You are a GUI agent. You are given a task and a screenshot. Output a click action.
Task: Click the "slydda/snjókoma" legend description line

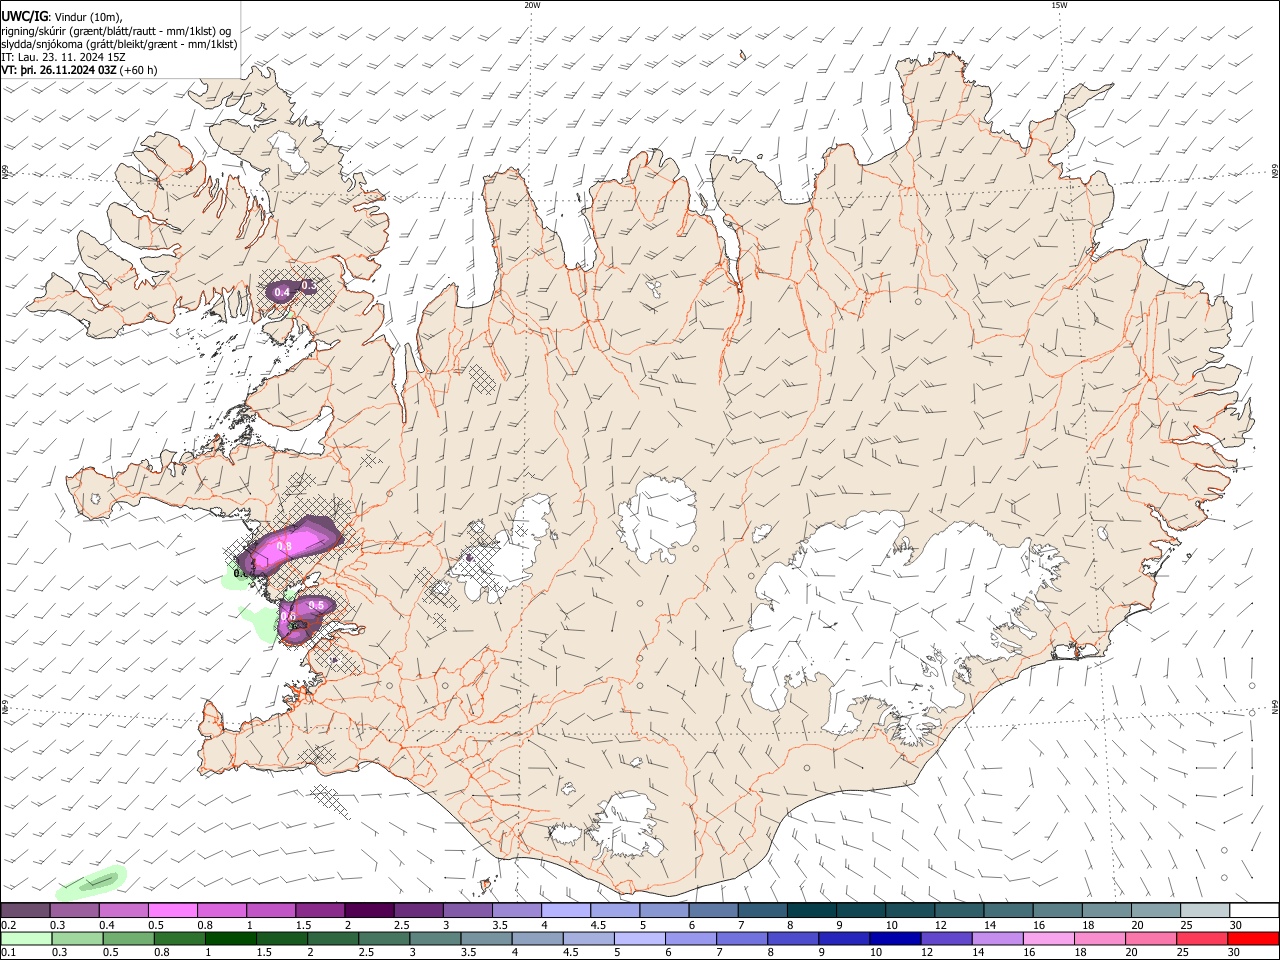(x=119, y=44)
